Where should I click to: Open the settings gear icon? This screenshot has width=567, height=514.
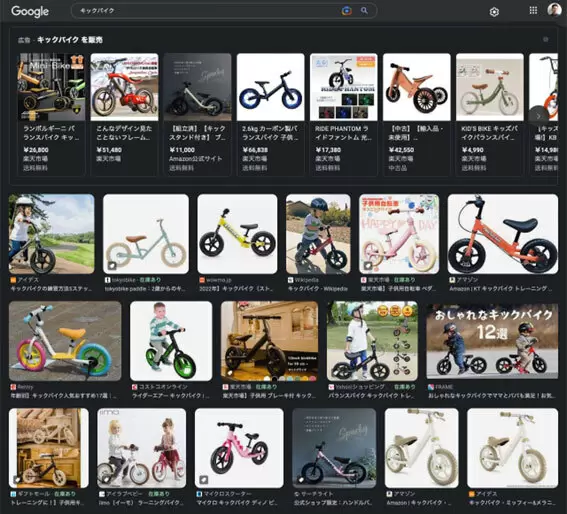coord(494,12)
